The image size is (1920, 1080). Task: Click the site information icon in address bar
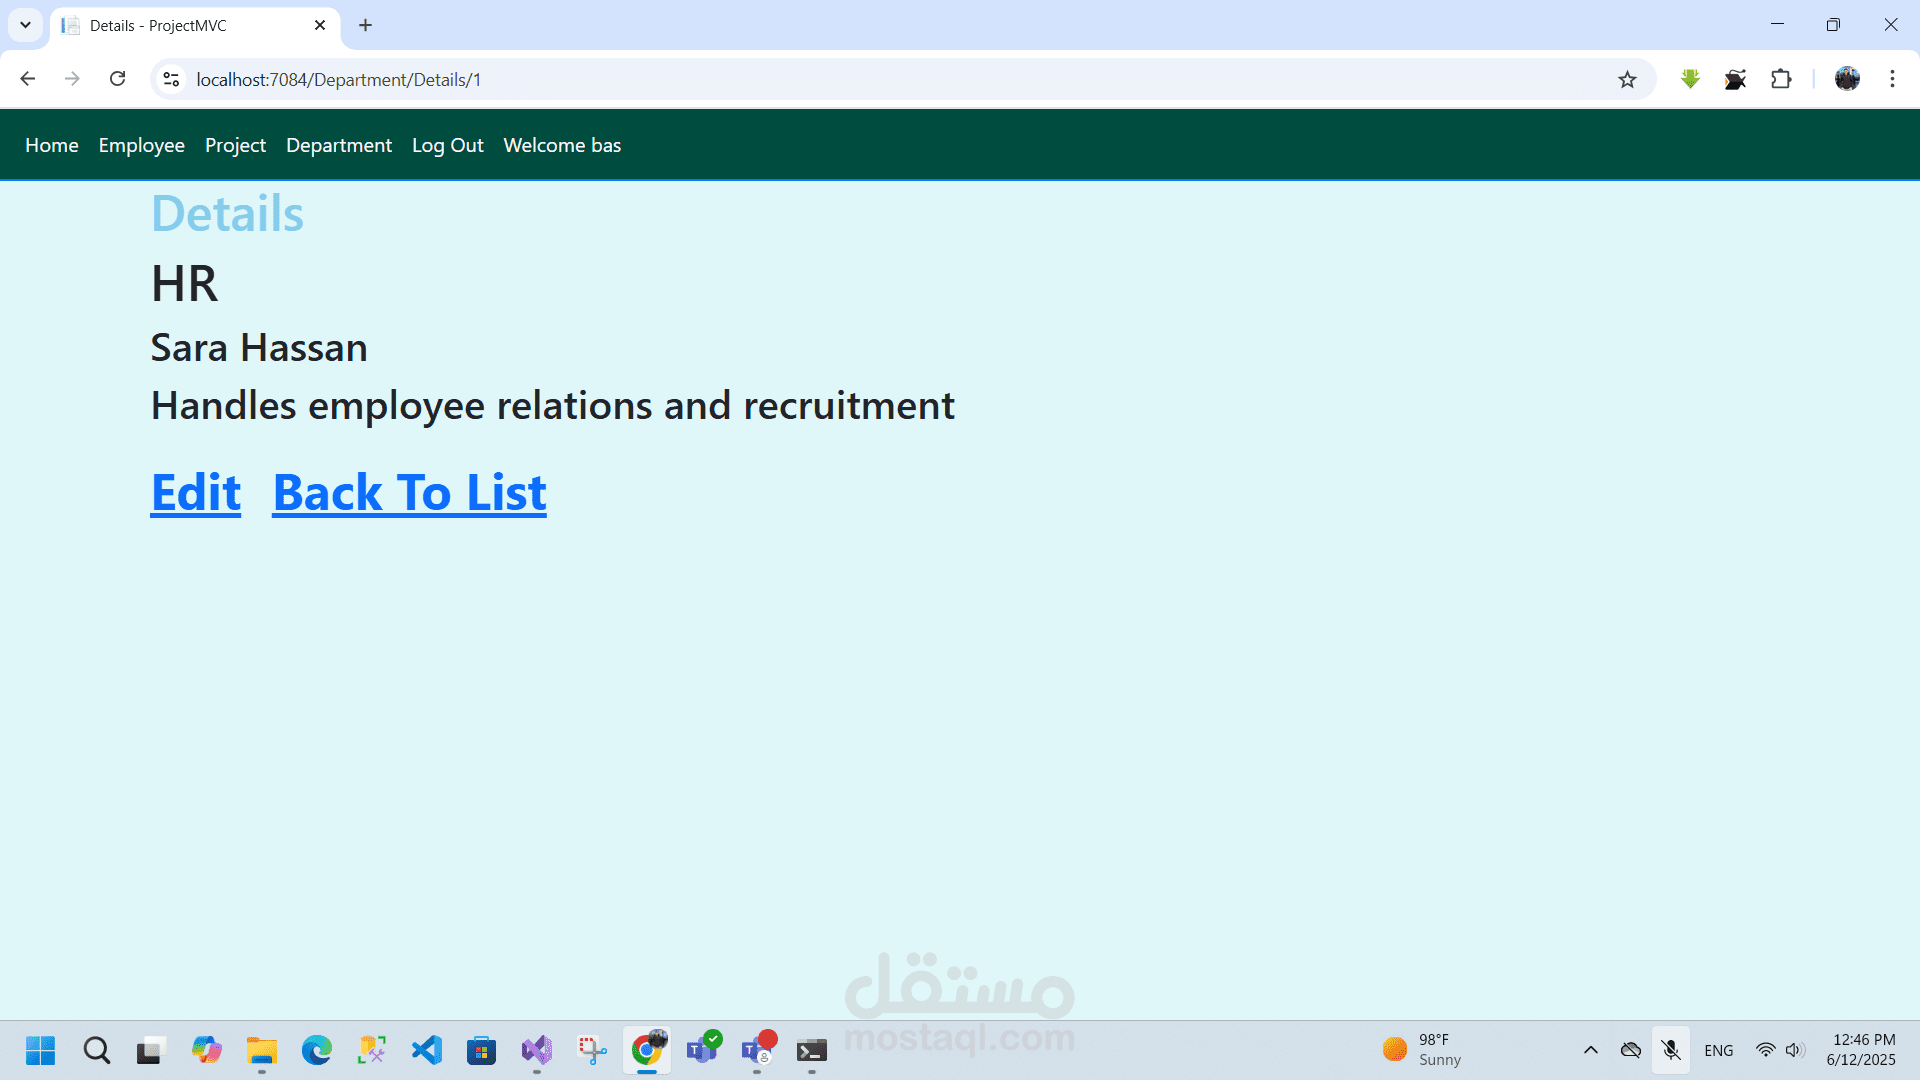[171, 79]
